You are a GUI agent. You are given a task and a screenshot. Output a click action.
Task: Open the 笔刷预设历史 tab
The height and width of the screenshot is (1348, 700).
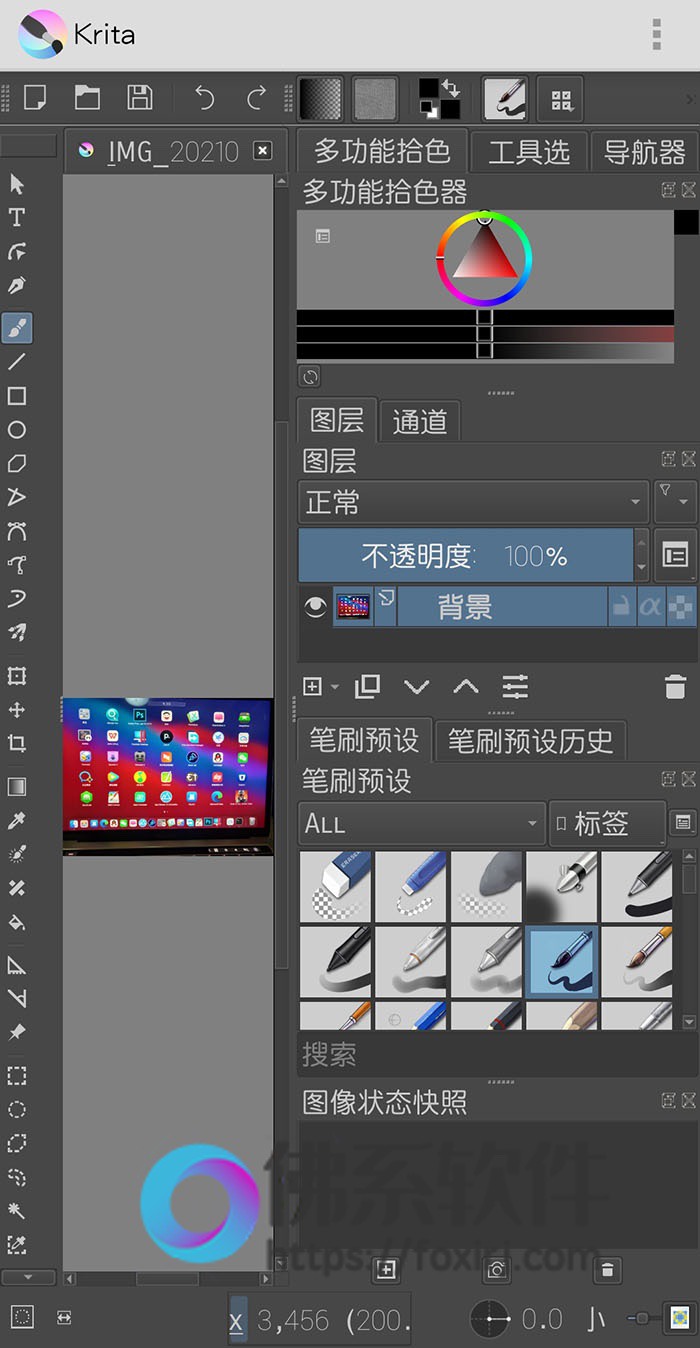click(530, 741)
